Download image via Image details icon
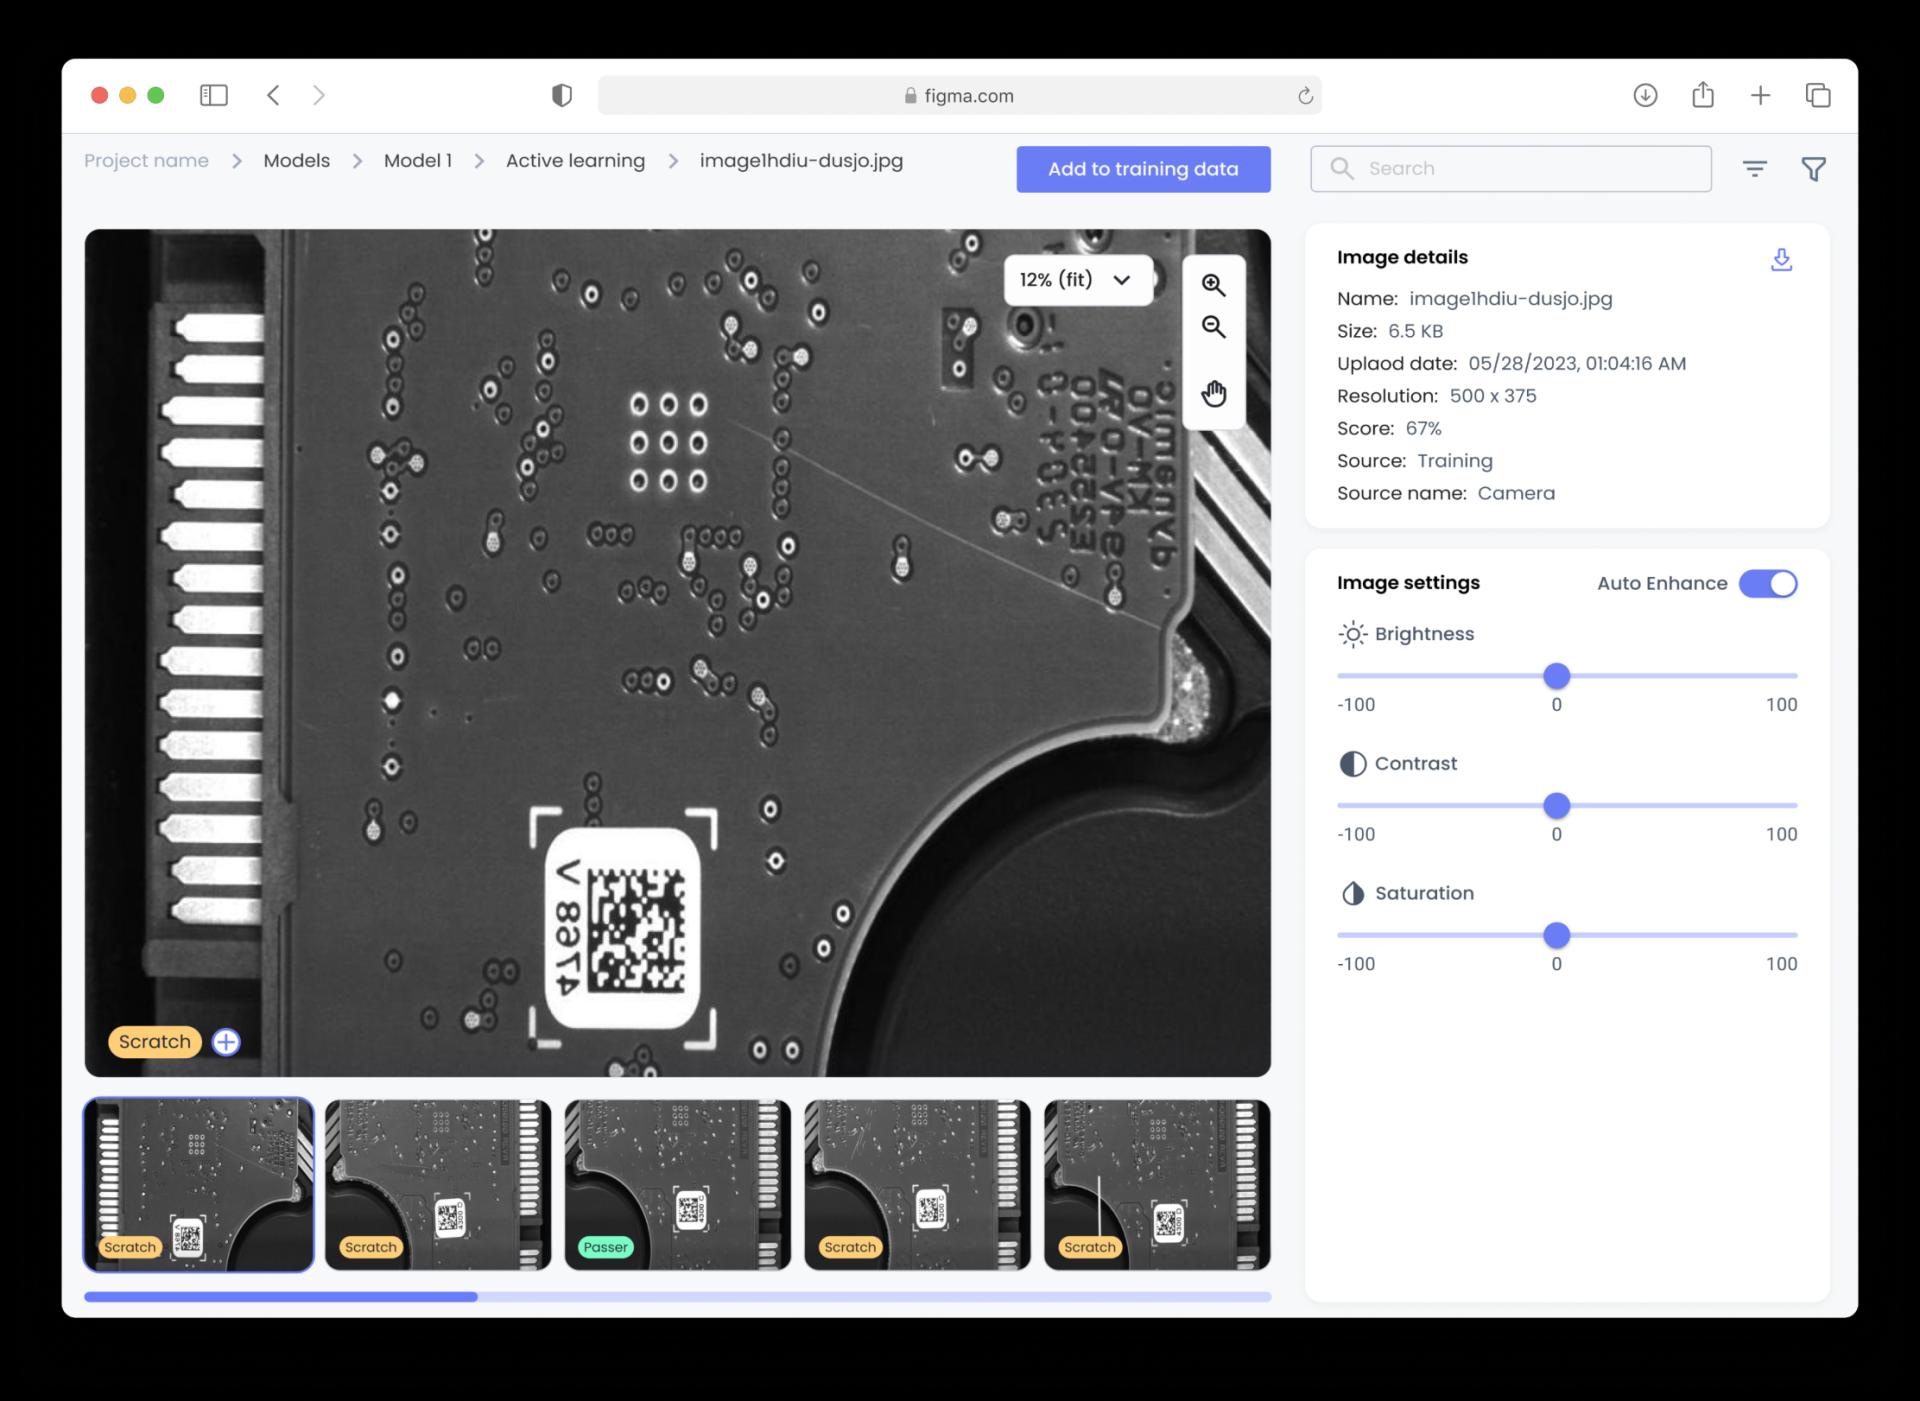The height and width of the screenshot is (1401, 1920). [x=1781, y=260]
